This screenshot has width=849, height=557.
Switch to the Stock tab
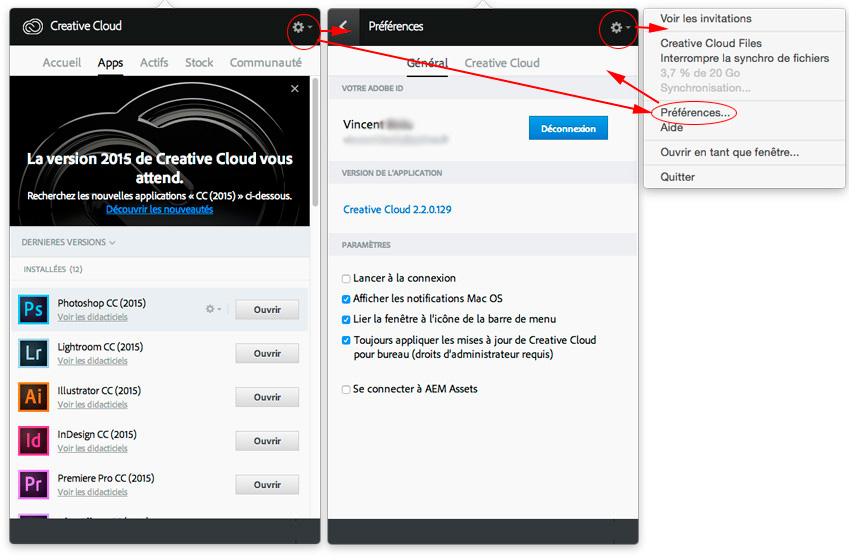pyautogui.click(x=199, y=63)
